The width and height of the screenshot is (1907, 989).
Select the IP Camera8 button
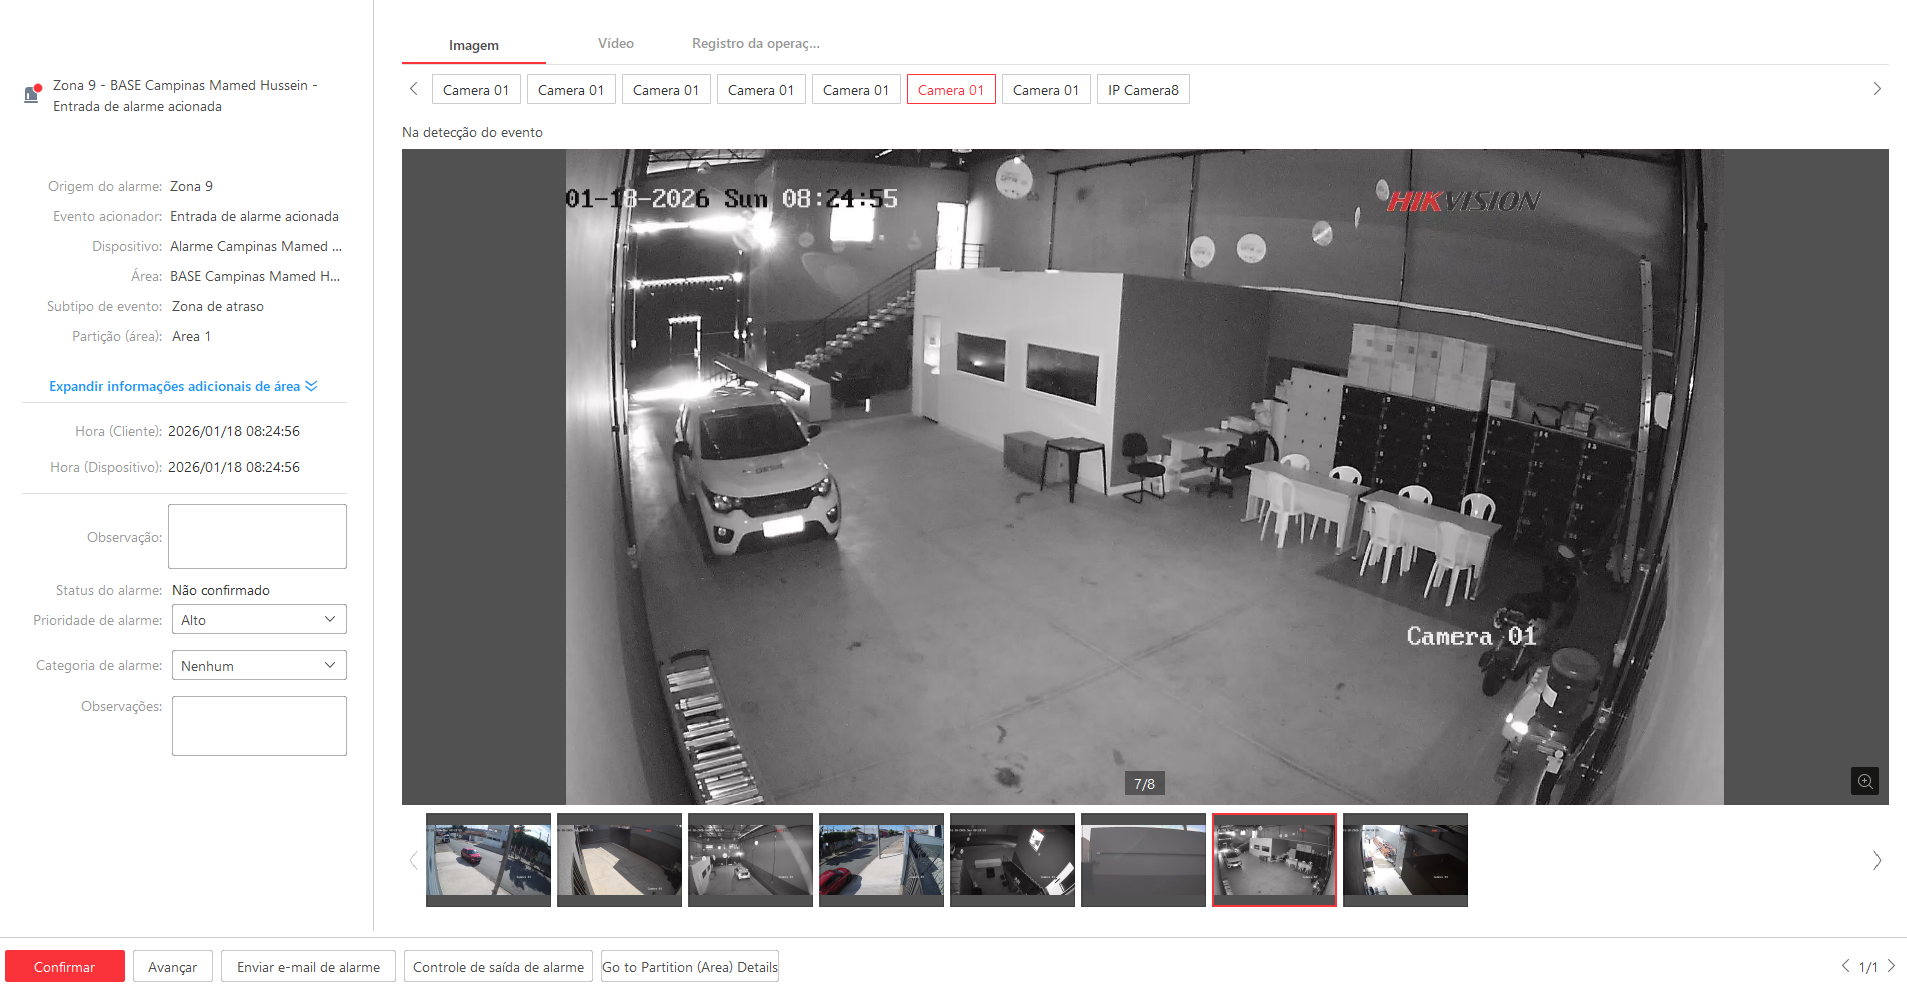click(1142, 90)
